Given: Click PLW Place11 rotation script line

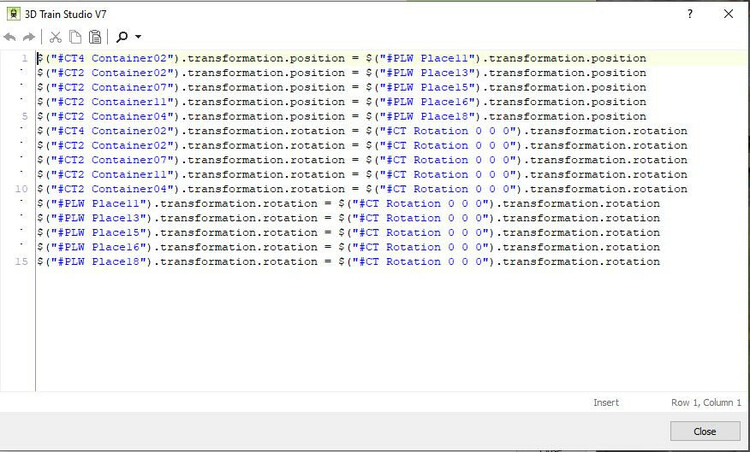Looking at the screenshot, I should [348, 204].
